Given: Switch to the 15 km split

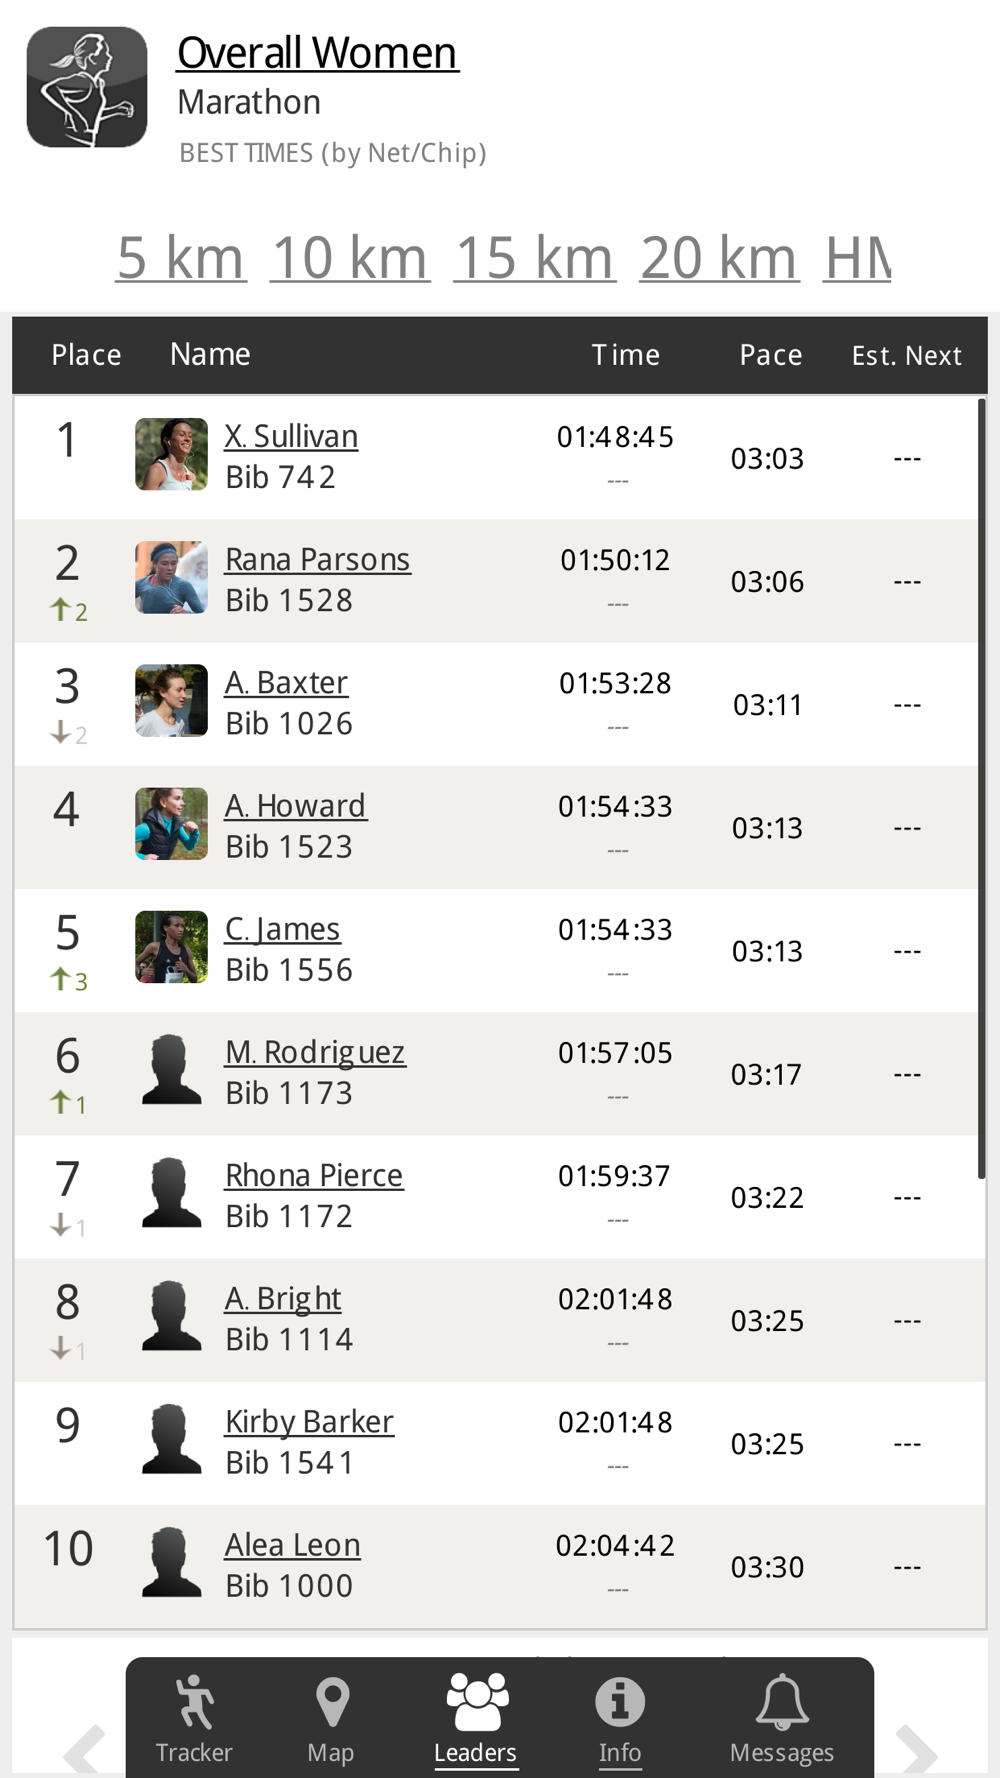Looking at the screenshot, I should click(535, 257).
